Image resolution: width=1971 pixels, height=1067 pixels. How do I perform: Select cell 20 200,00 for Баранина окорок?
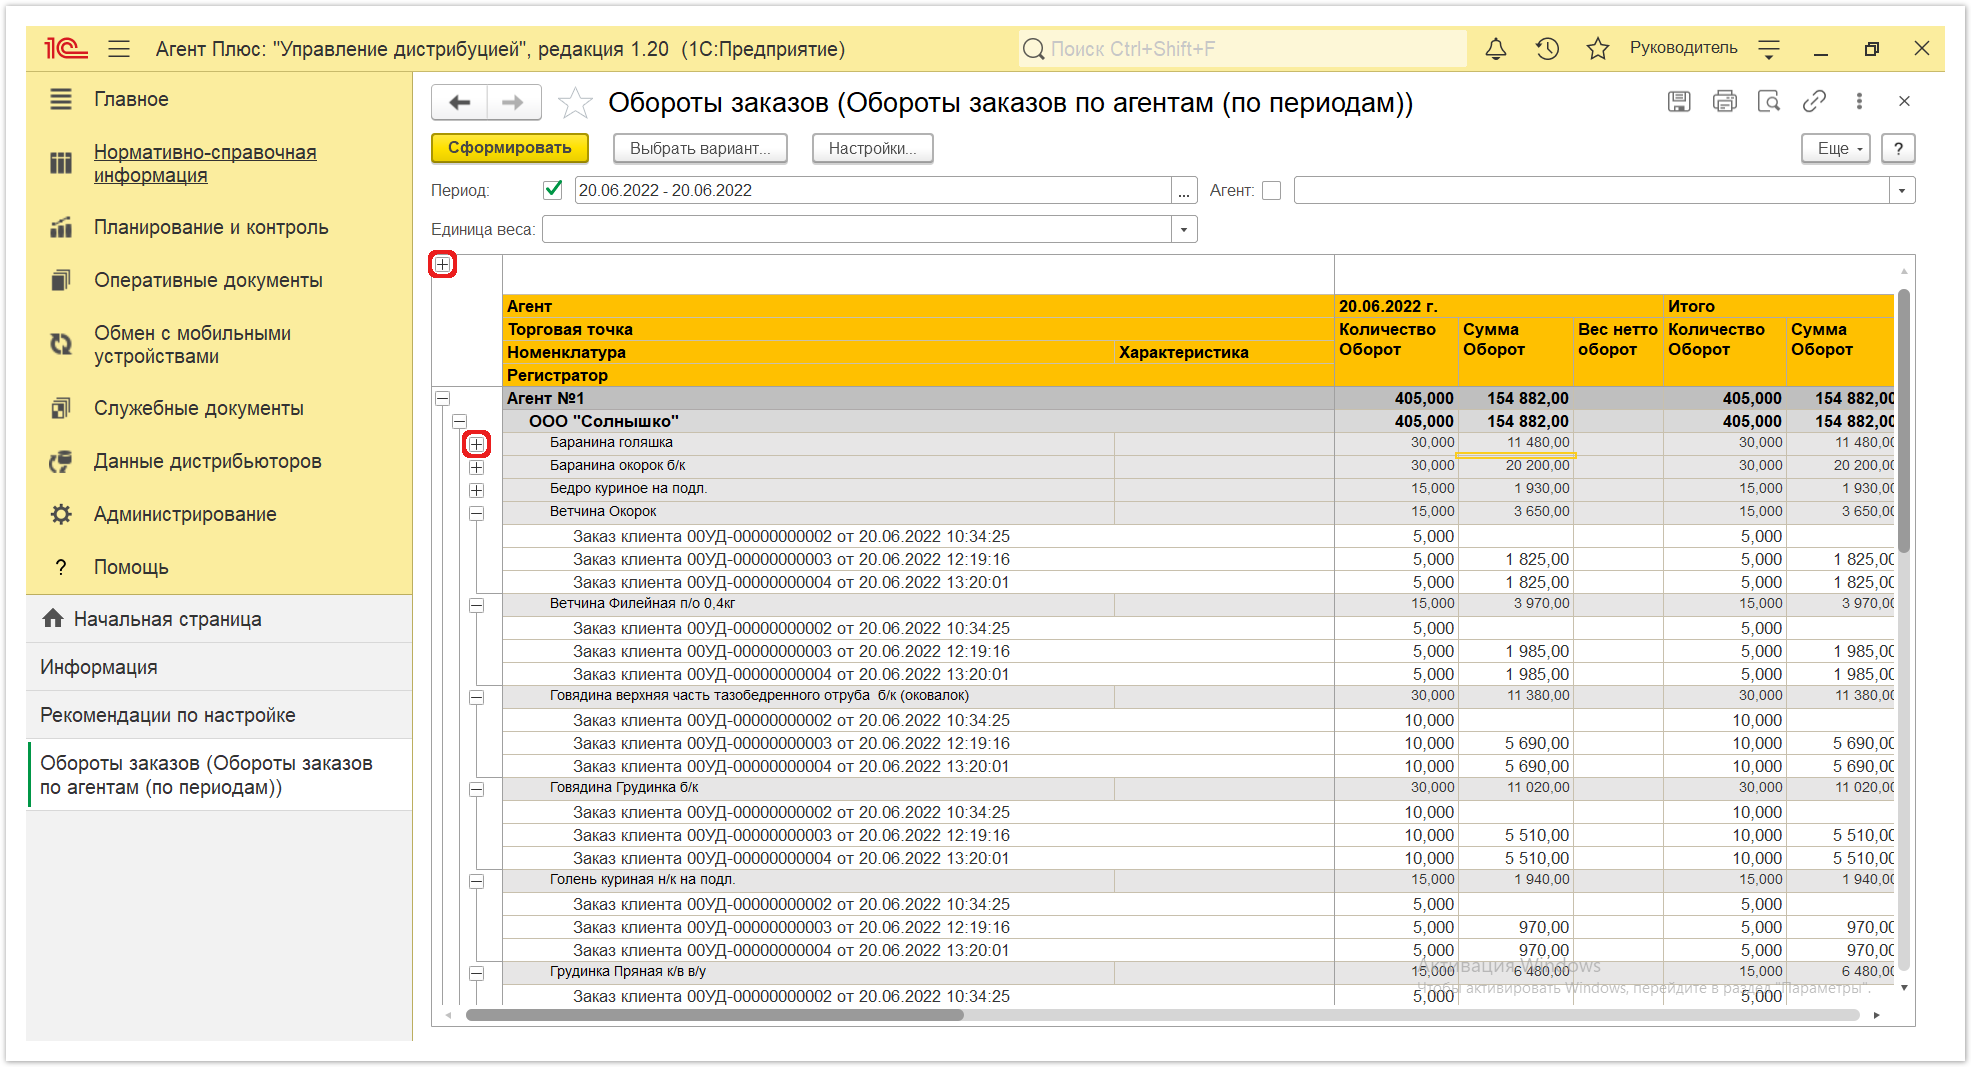coord(1516,466)
